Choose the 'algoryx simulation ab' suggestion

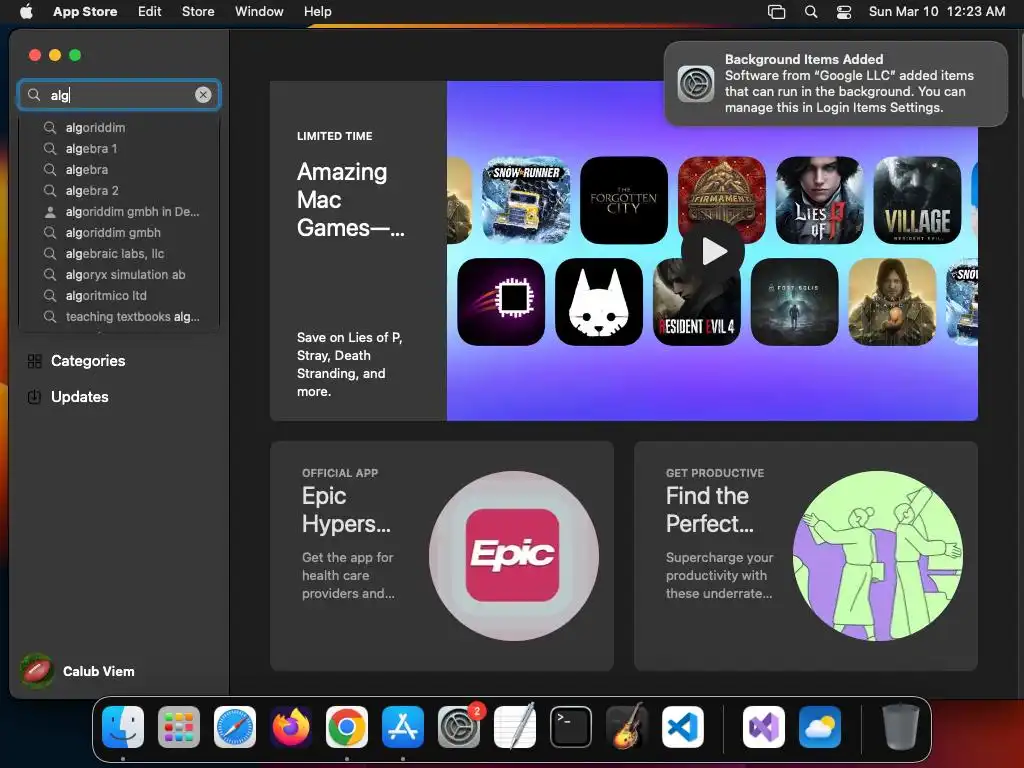[x=119, y=274]
